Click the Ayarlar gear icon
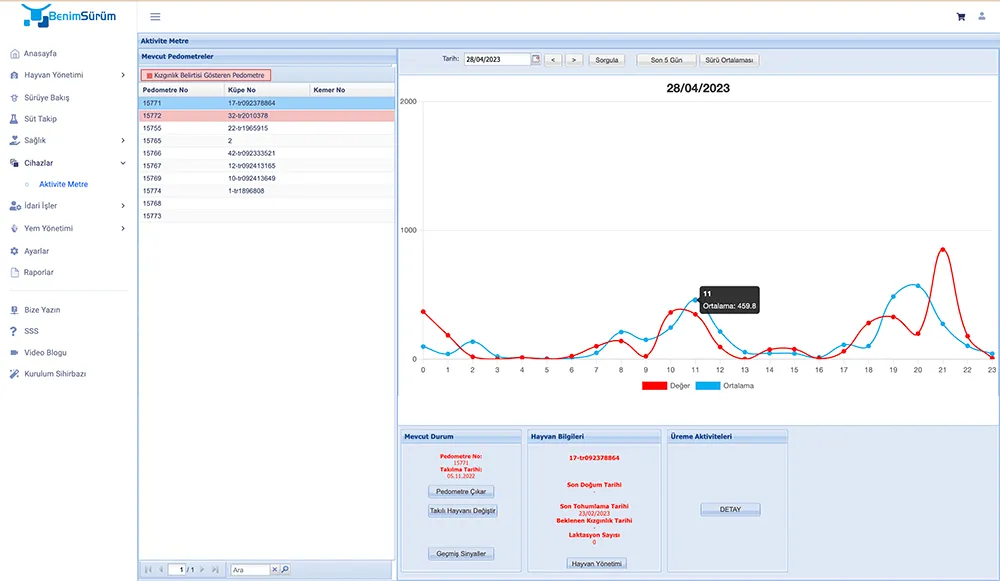 pyautogui.click(x=15, y=251)
